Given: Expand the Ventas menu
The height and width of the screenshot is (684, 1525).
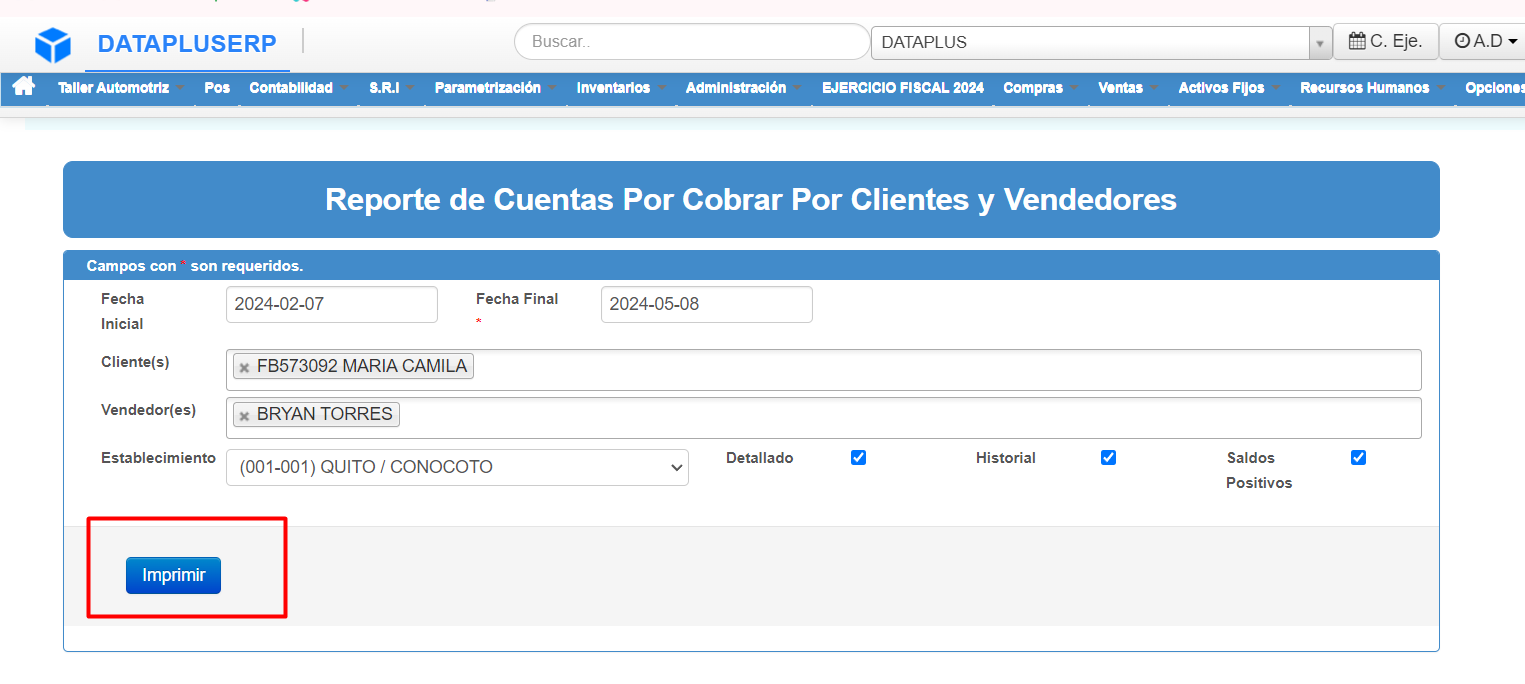Looking at the screenshot, I should coord(1128,88).
